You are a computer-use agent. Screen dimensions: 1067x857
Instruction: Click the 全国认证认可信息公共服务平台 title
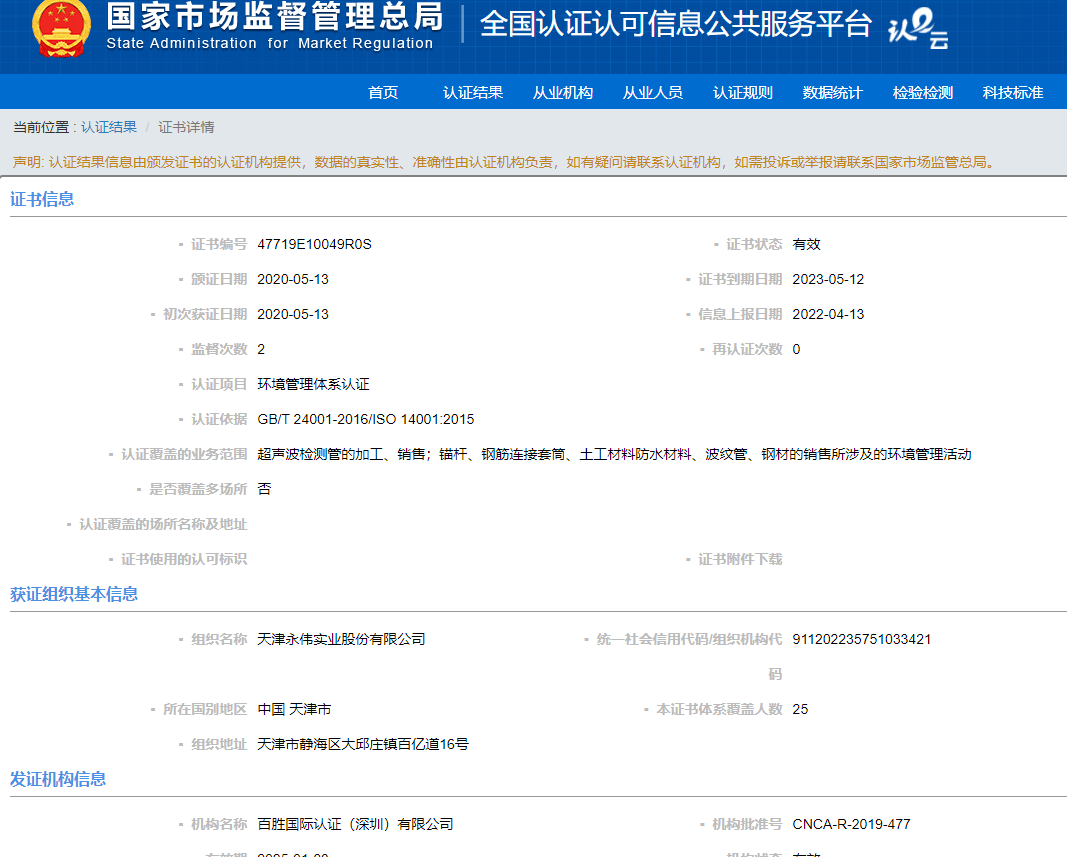[676, 24]
